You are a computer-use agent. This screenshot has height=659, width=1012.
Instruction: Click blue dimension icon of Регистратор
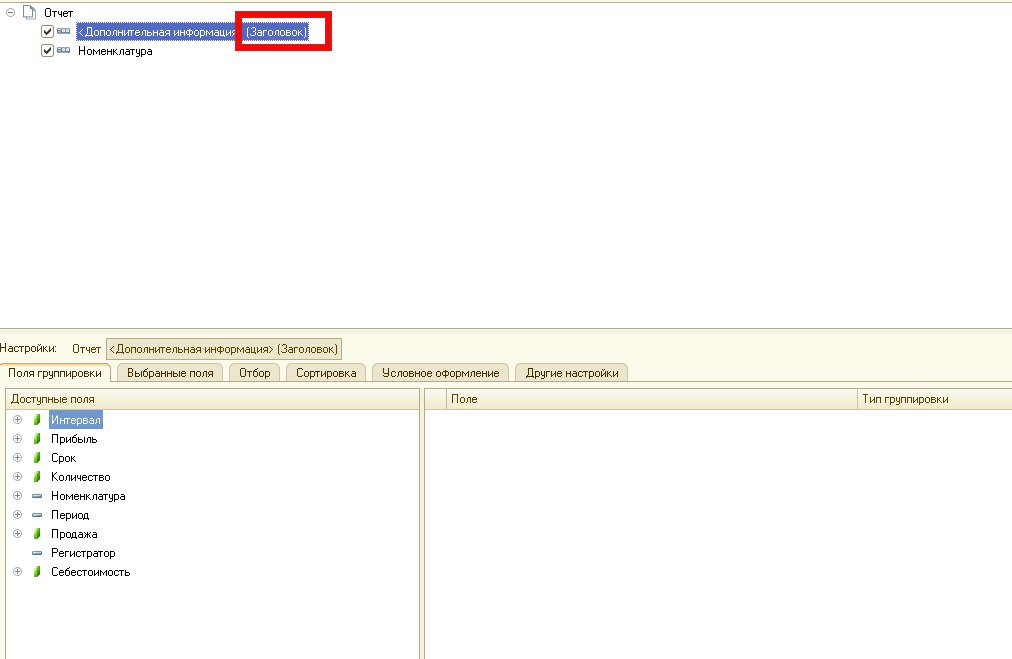click(x=37, y=553)
